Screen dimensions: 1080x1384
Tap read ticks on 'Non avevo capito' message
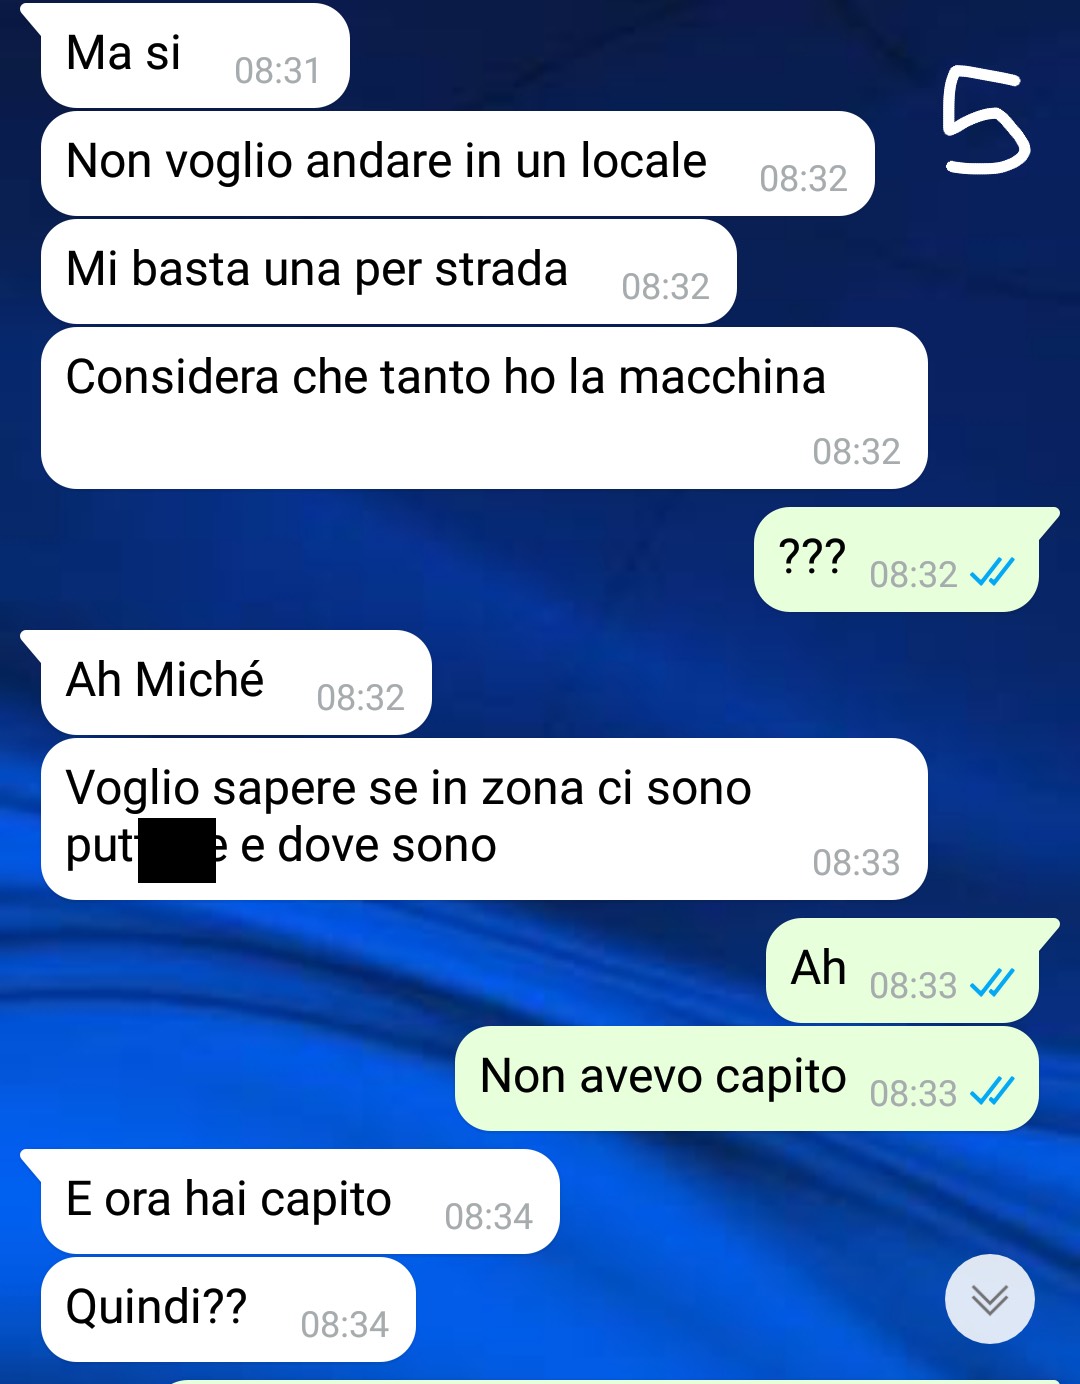click(x=992, y=1091)
